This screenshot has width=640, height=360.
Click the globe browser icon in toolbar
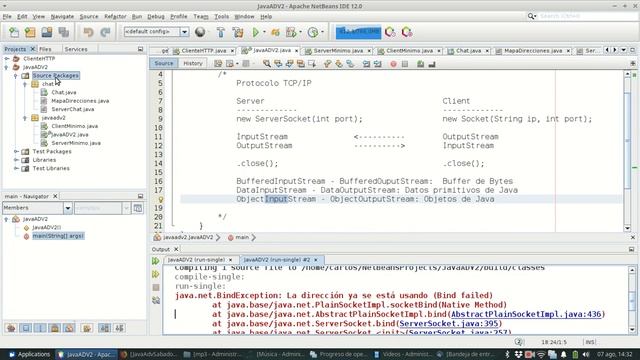[x=200, y=32]
